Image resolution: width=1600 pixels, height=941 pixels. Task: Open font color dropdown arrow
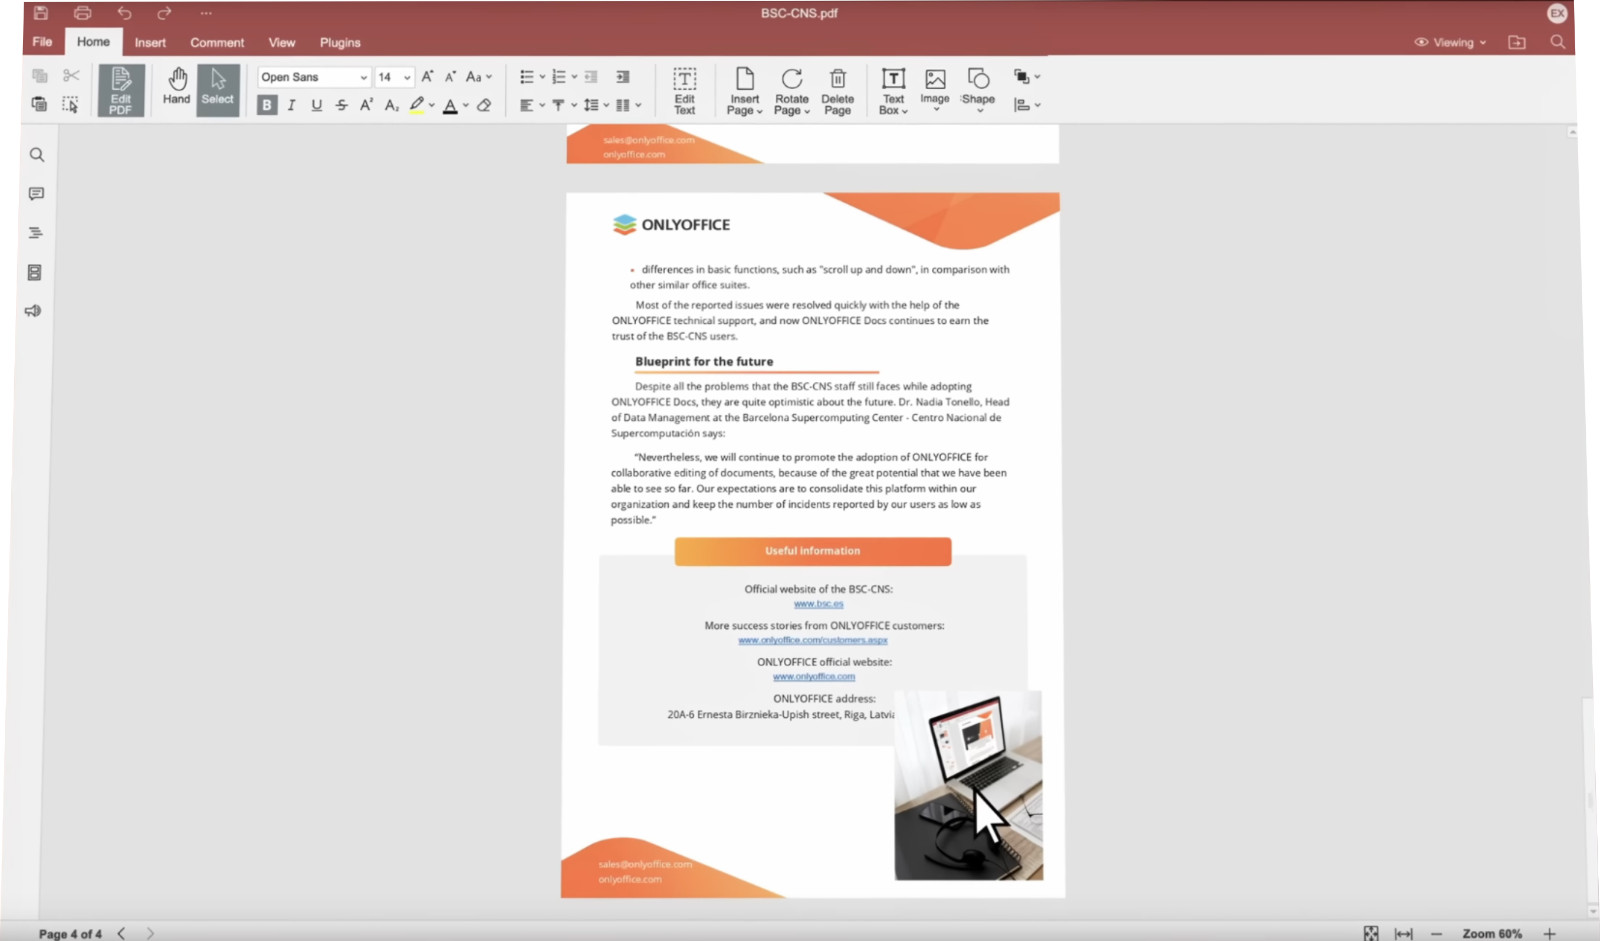(x=466, y=105)
